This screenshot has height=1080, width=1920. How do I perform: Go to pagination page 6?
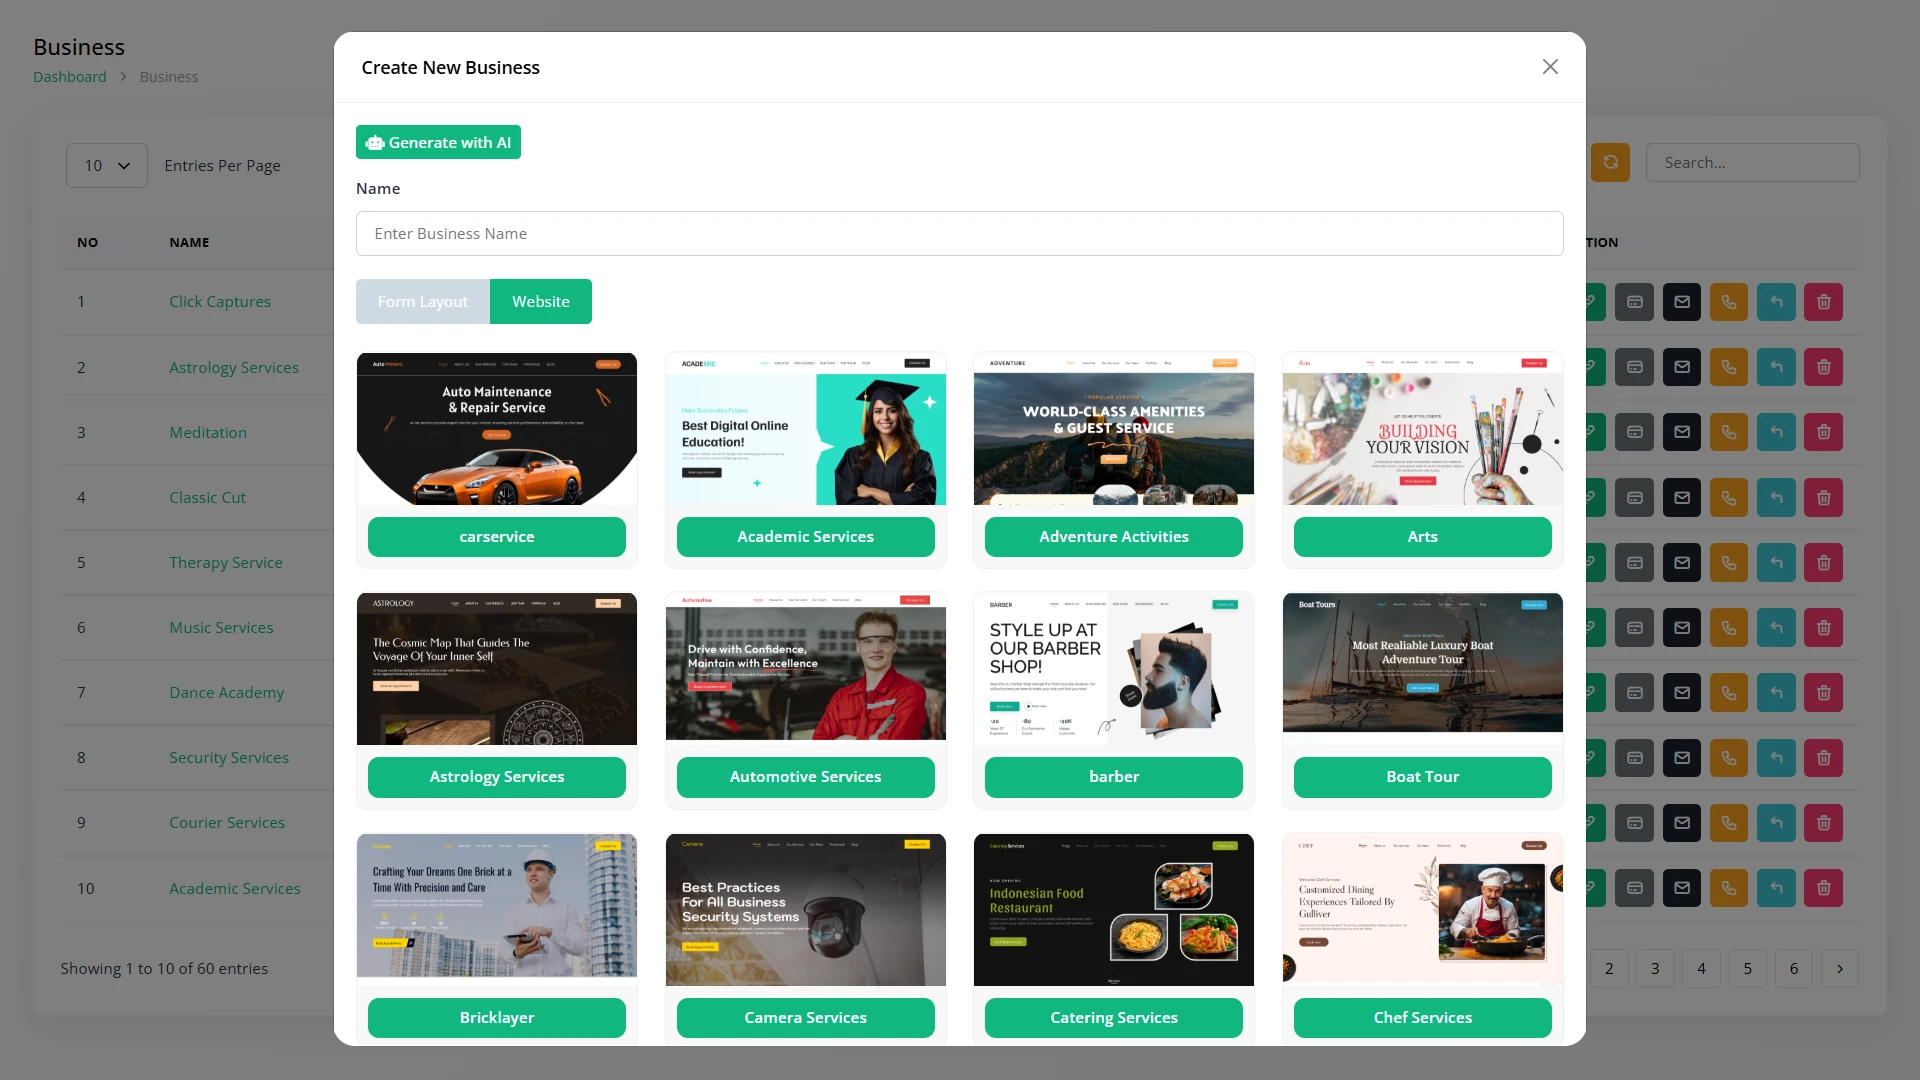[x=1794, y=968]
